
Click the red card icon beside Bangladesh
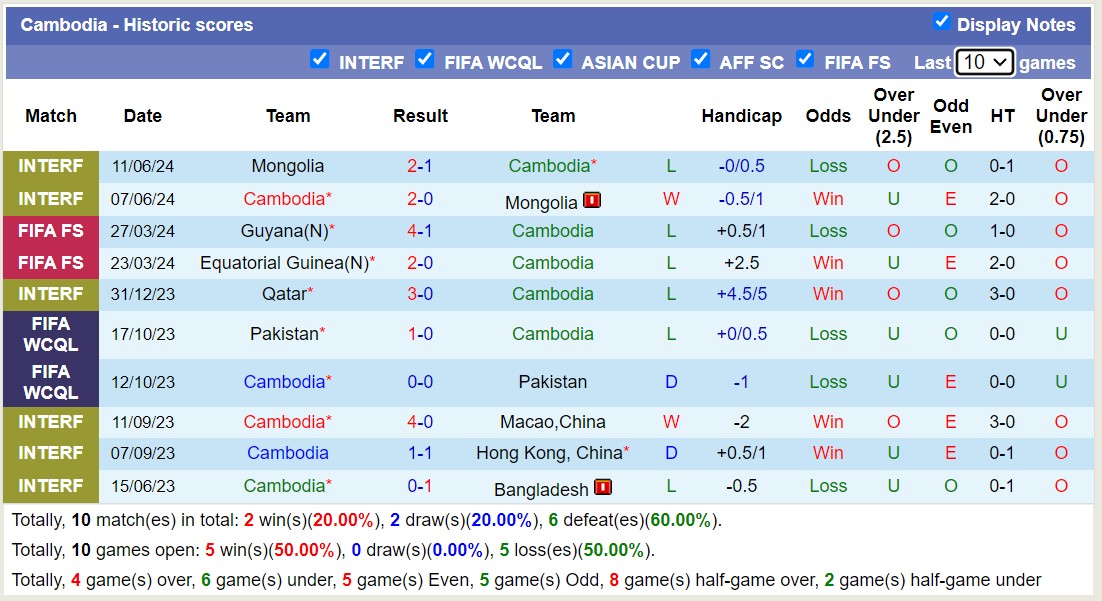tap(603, 487)
